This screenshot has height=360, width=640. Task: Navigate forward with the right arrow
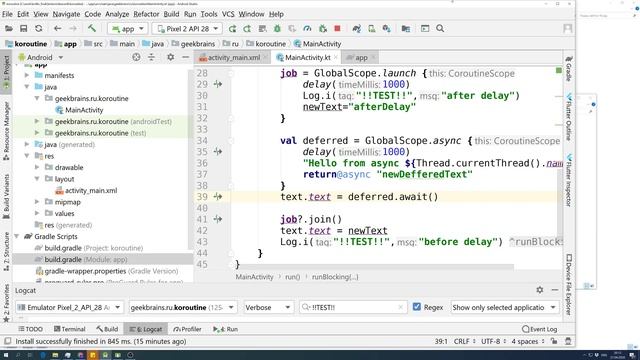73,29
